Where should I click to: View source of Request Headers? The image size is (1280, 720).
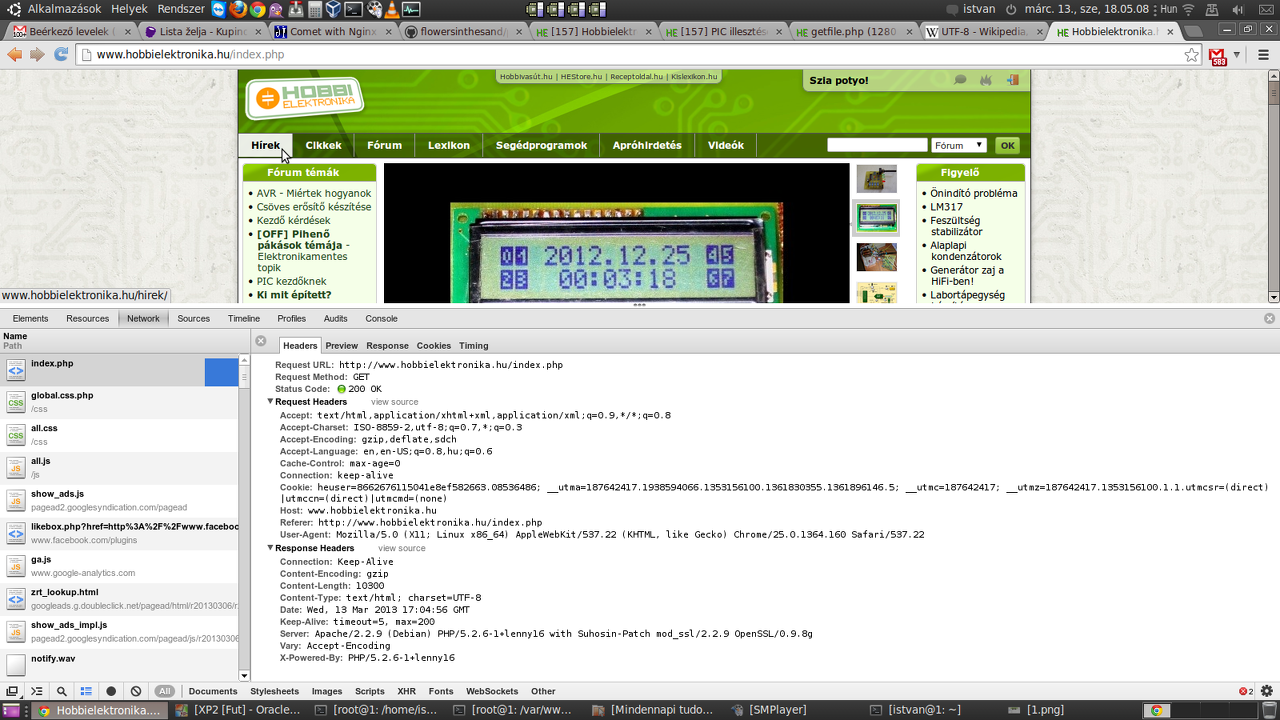click(x=395, y=402)
